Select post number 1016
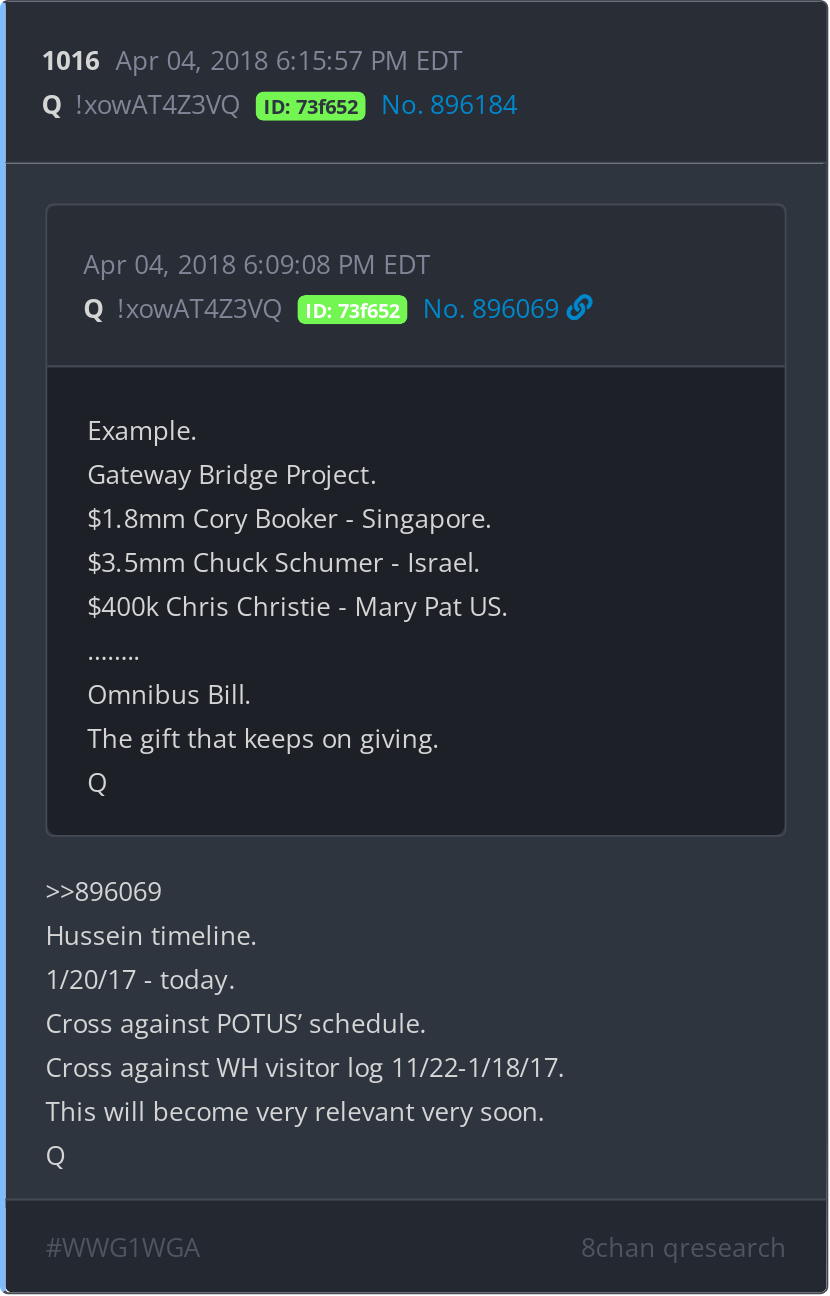 pyautogui.click(x=71, y=61)
